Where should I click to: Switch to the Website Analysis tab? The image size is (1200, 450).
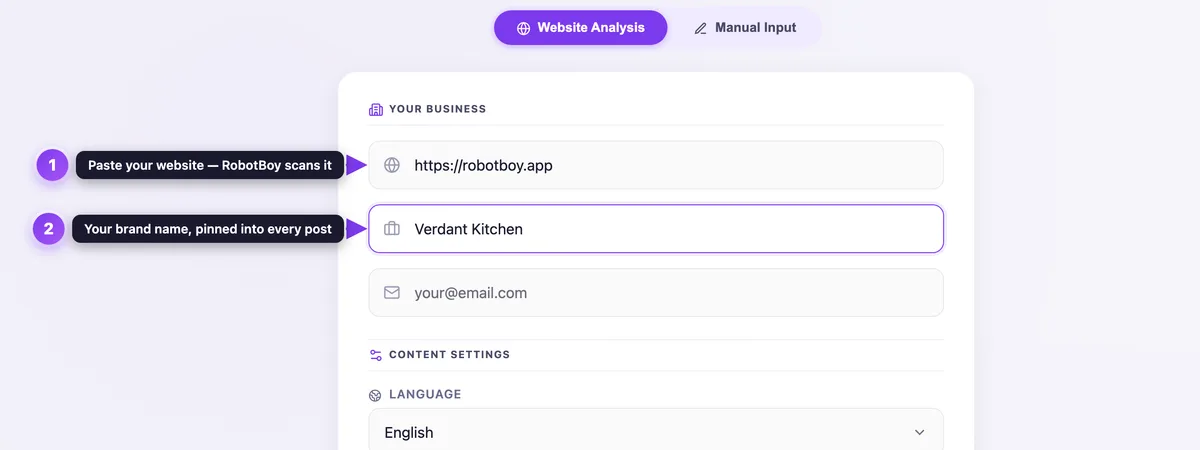(580, 28)
